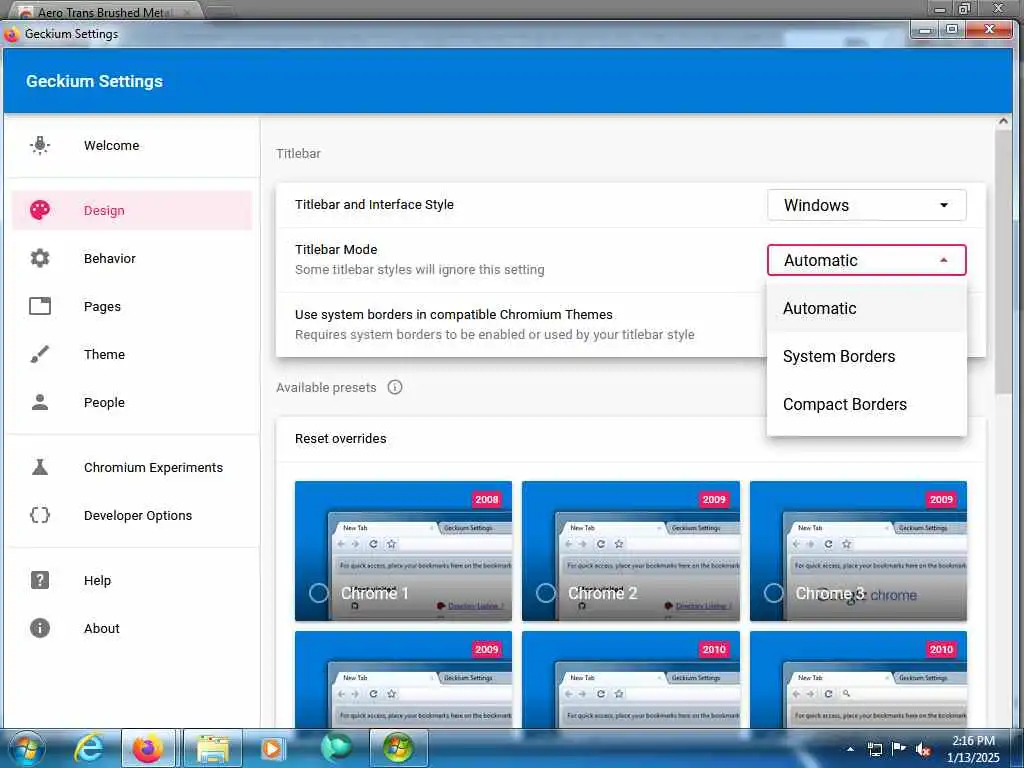
Task: Click the People person icon
Action: 40,402
